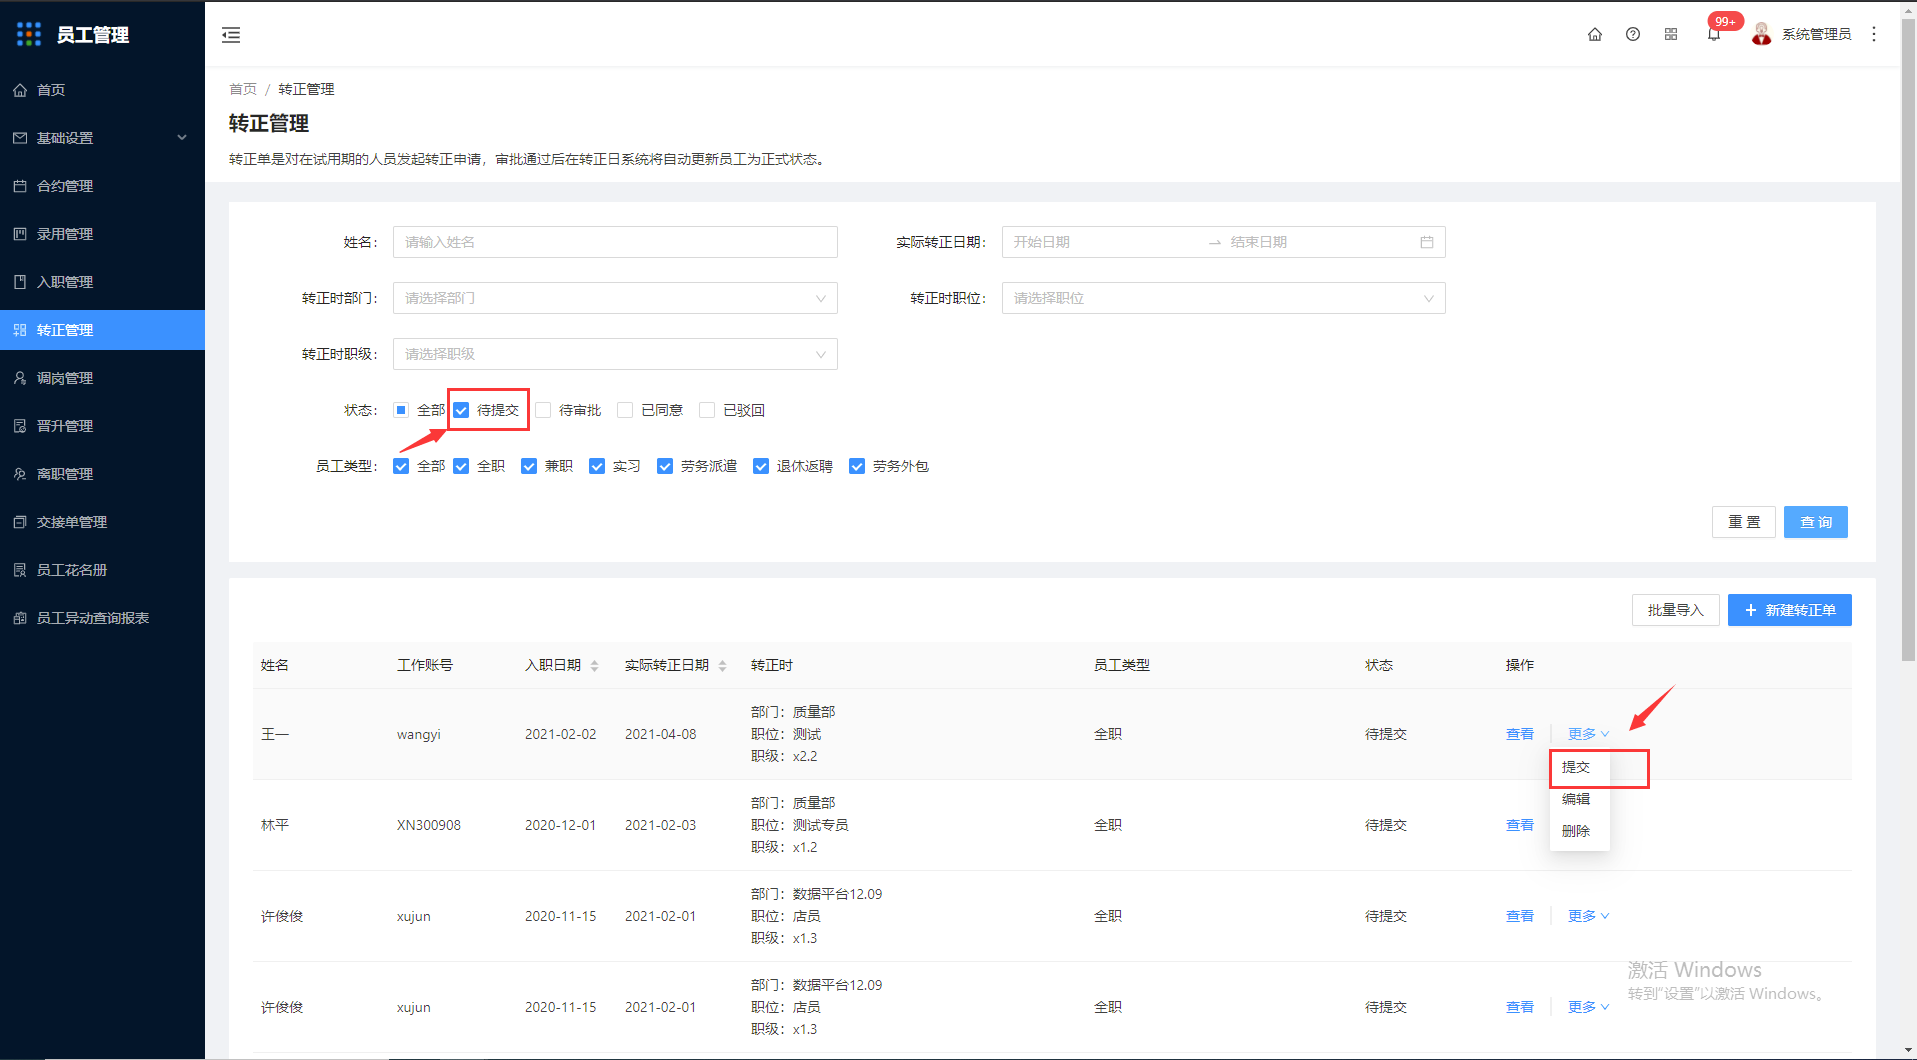Uncheck the 兼职 employee type checkbox
The image size is (1917, 1060).
point(529,466)
